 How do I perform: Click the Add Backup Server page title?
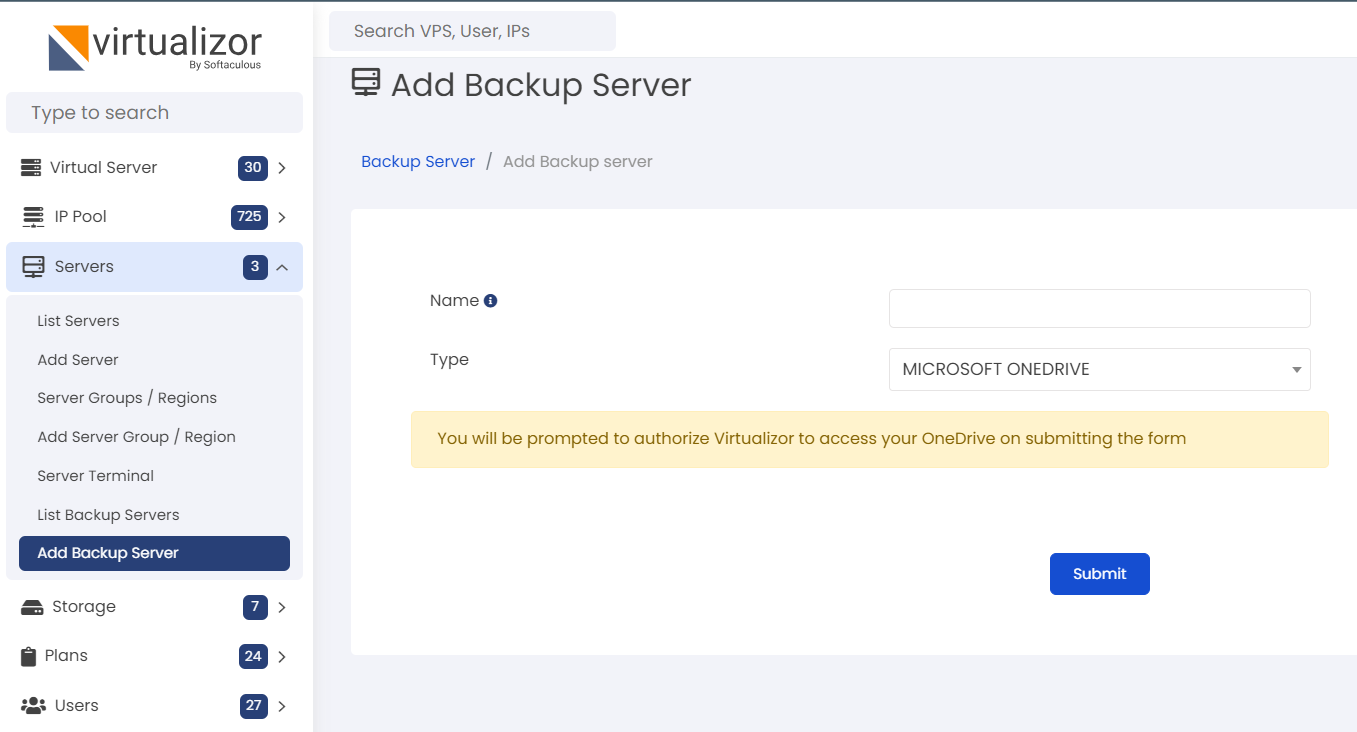[x=541, y=85]
